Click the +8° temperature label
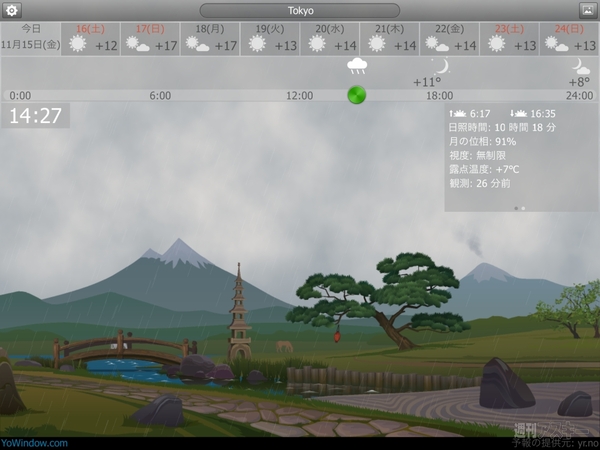The image size is (600, 450). (579, 82)
